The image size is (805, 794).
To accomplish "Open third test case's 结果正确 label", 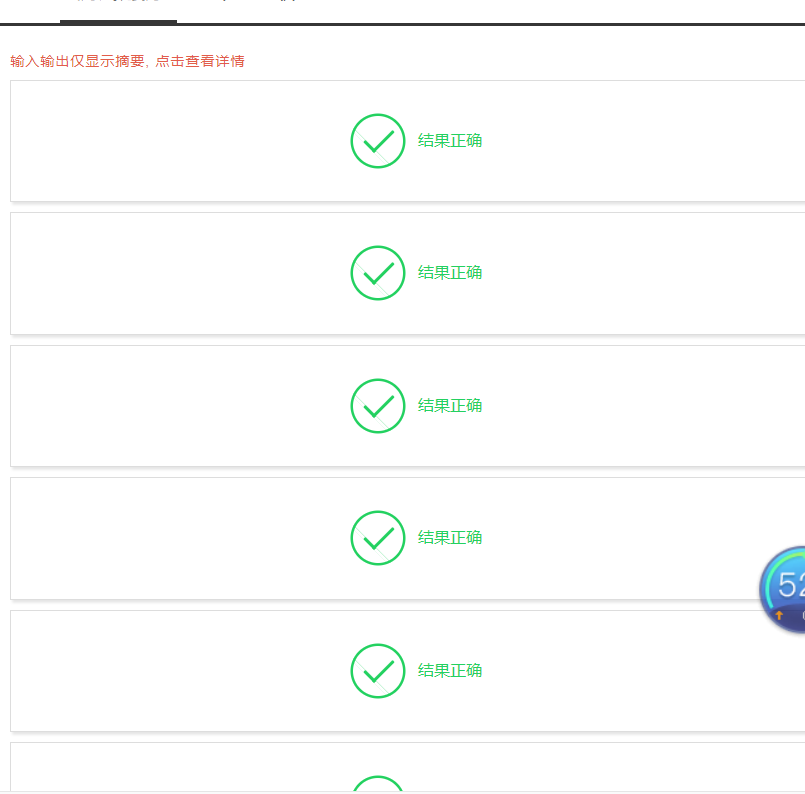I will click(x=450, y=405).
